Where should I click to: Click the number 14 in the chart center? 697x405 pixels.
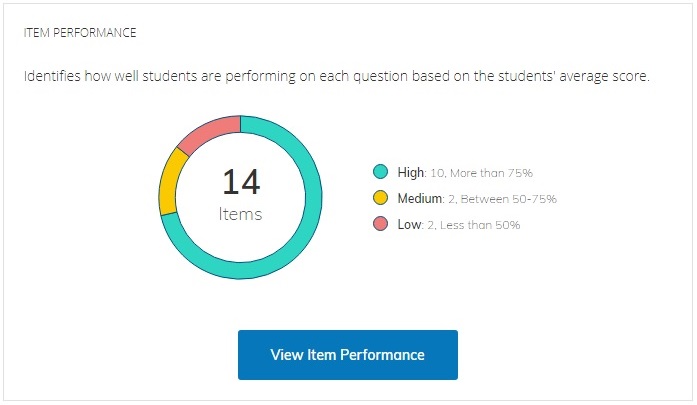pyautogui.click(x=241, y=182)
